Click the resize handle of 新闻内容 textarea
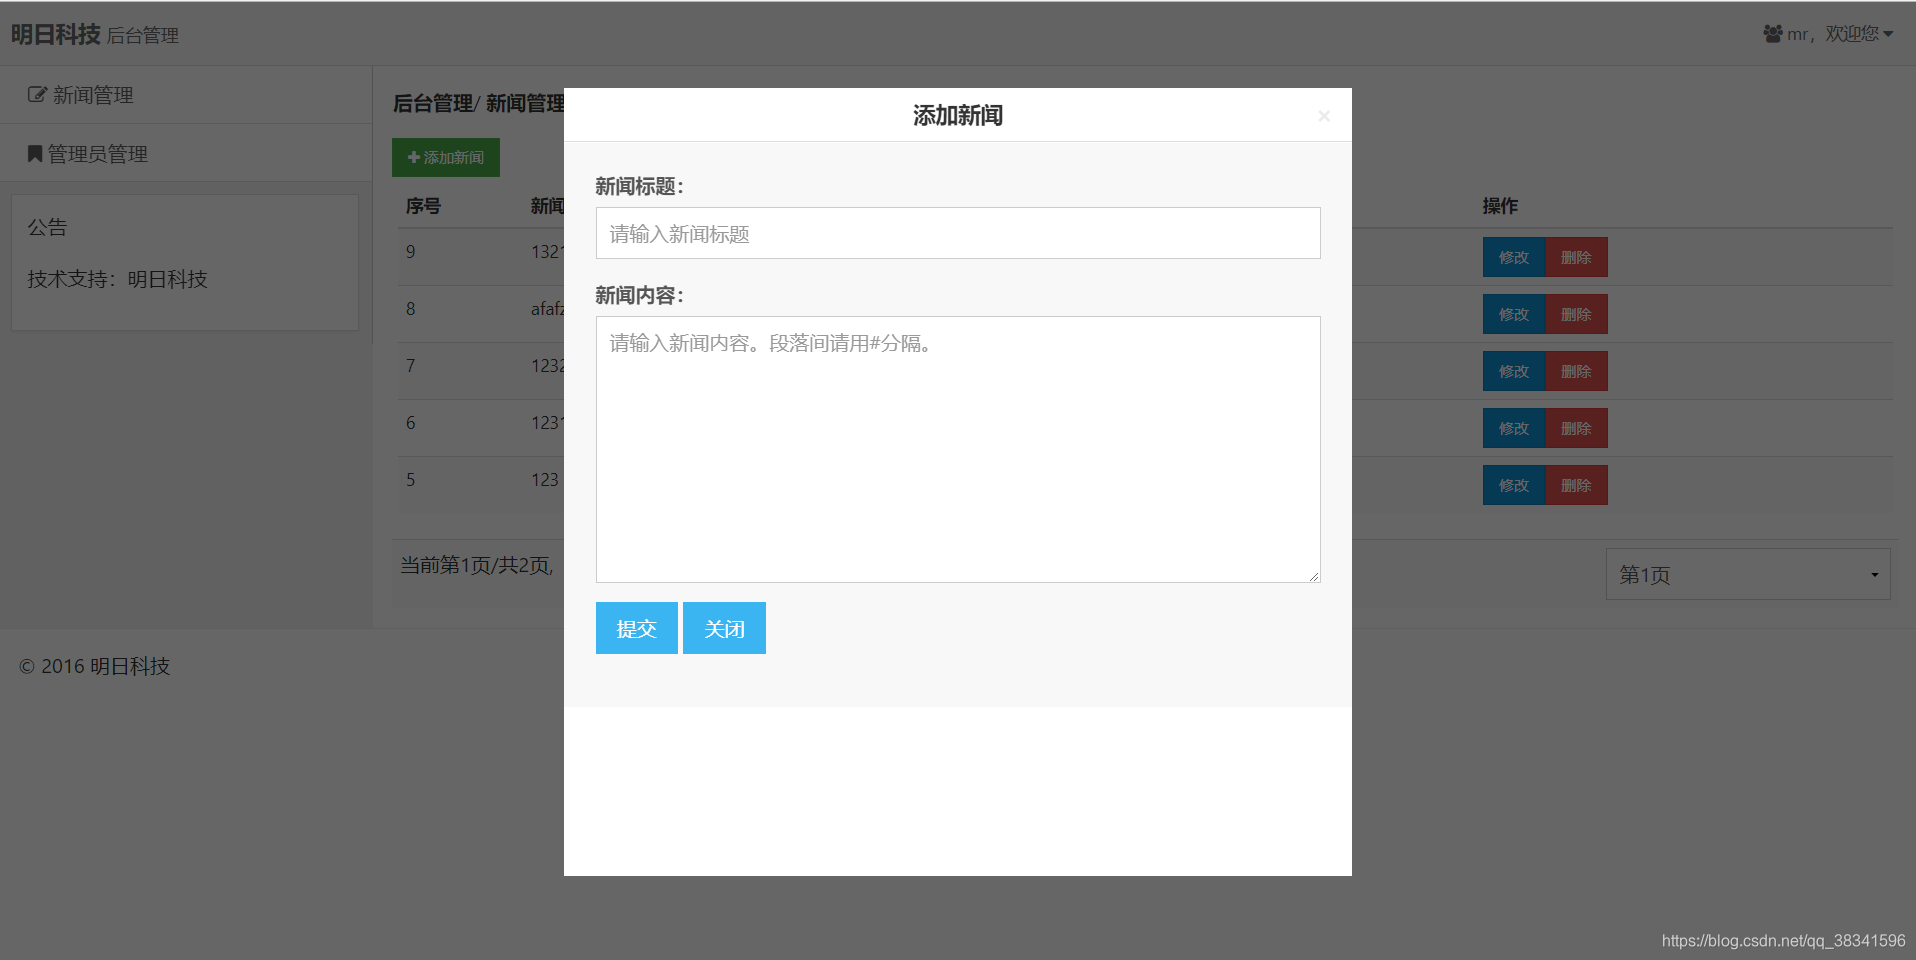This screenshot has height=960, width=1916. click(x=1314, y=576)
